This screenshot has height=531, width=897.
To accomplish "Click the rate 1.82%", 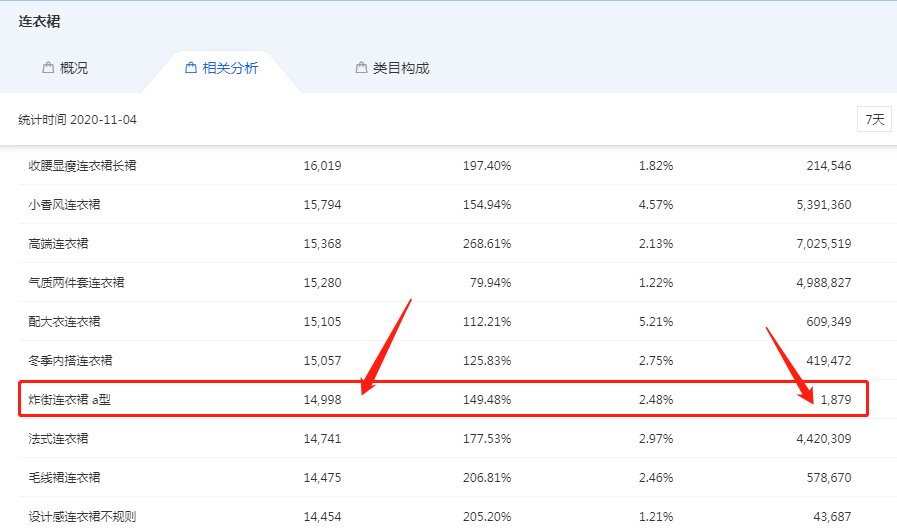I will tap(656, 166).
